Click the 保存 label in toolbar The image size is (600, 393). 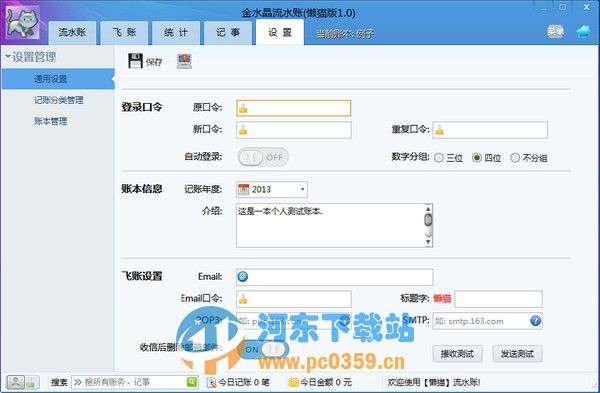(x=154, y=62)
